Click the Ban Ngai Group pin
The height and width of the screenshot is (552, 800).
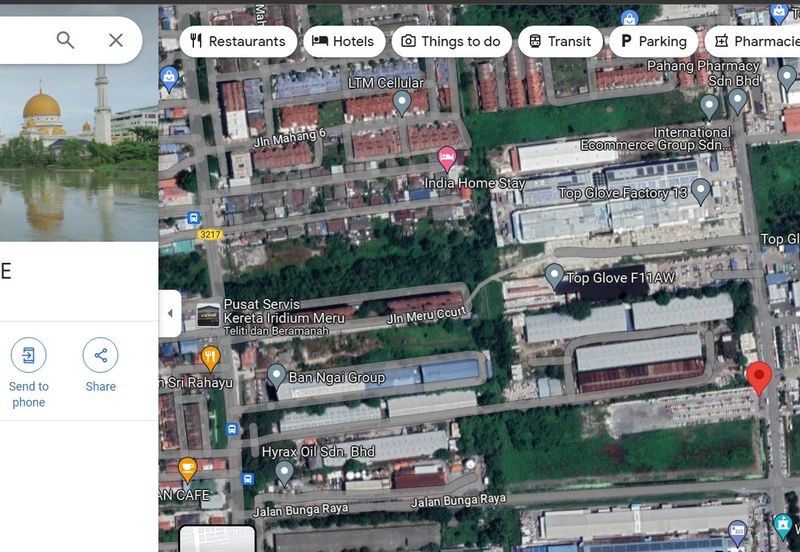tap(276, 377)
